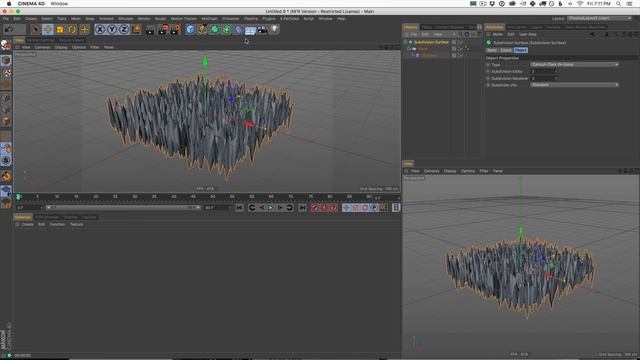The image size is (640, 360).
Task: Activate the Rotate tool
Action: tap(72, 29)
